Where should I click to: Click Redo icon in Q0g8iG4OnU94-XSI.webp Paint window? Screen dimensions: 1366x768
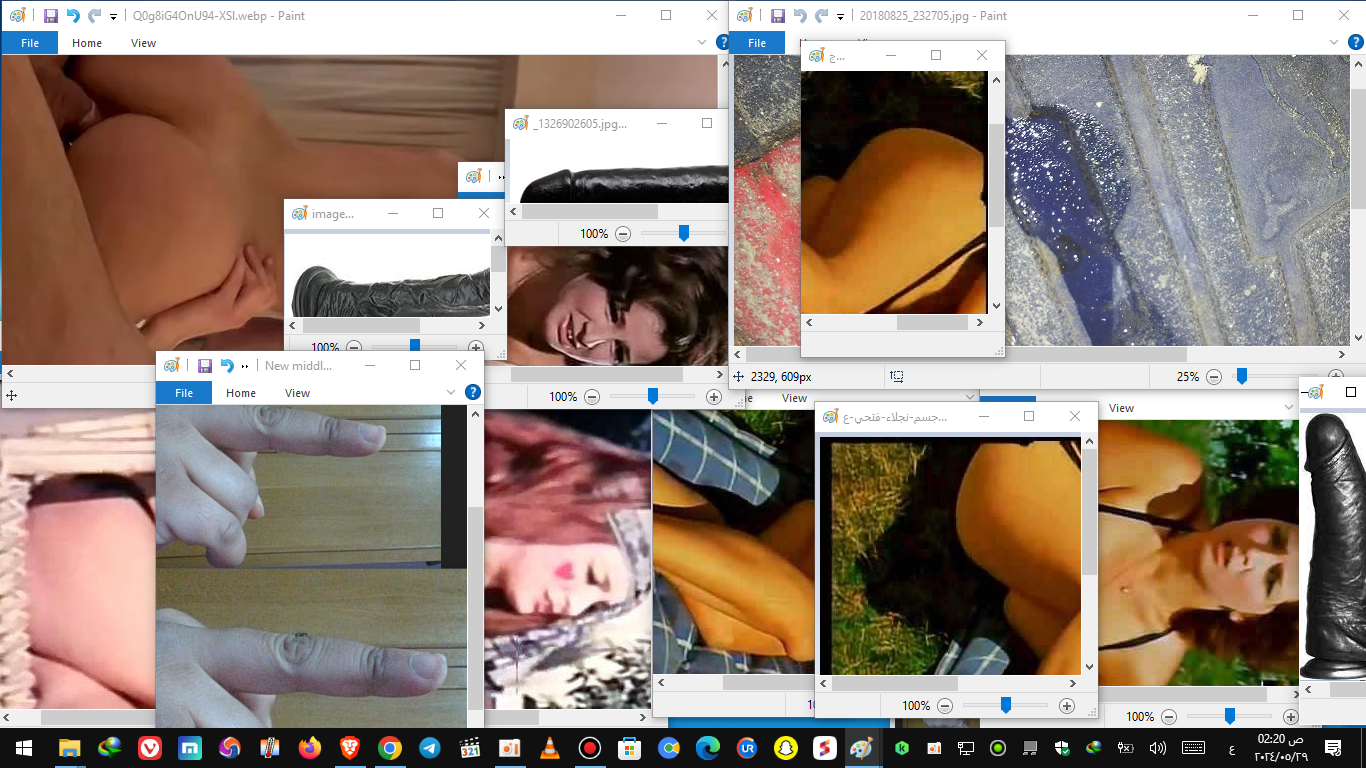click(x=94, y=16)
